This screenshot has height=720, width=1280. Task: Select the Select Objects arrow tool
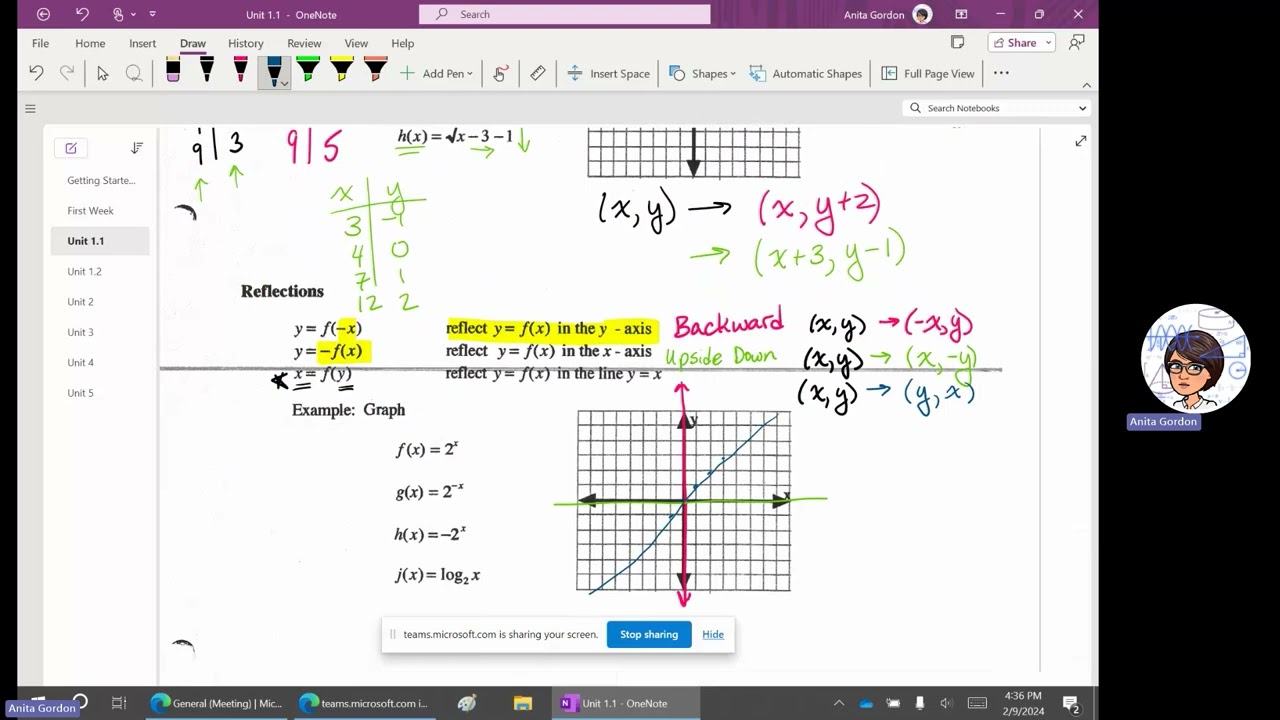(102, 73)
